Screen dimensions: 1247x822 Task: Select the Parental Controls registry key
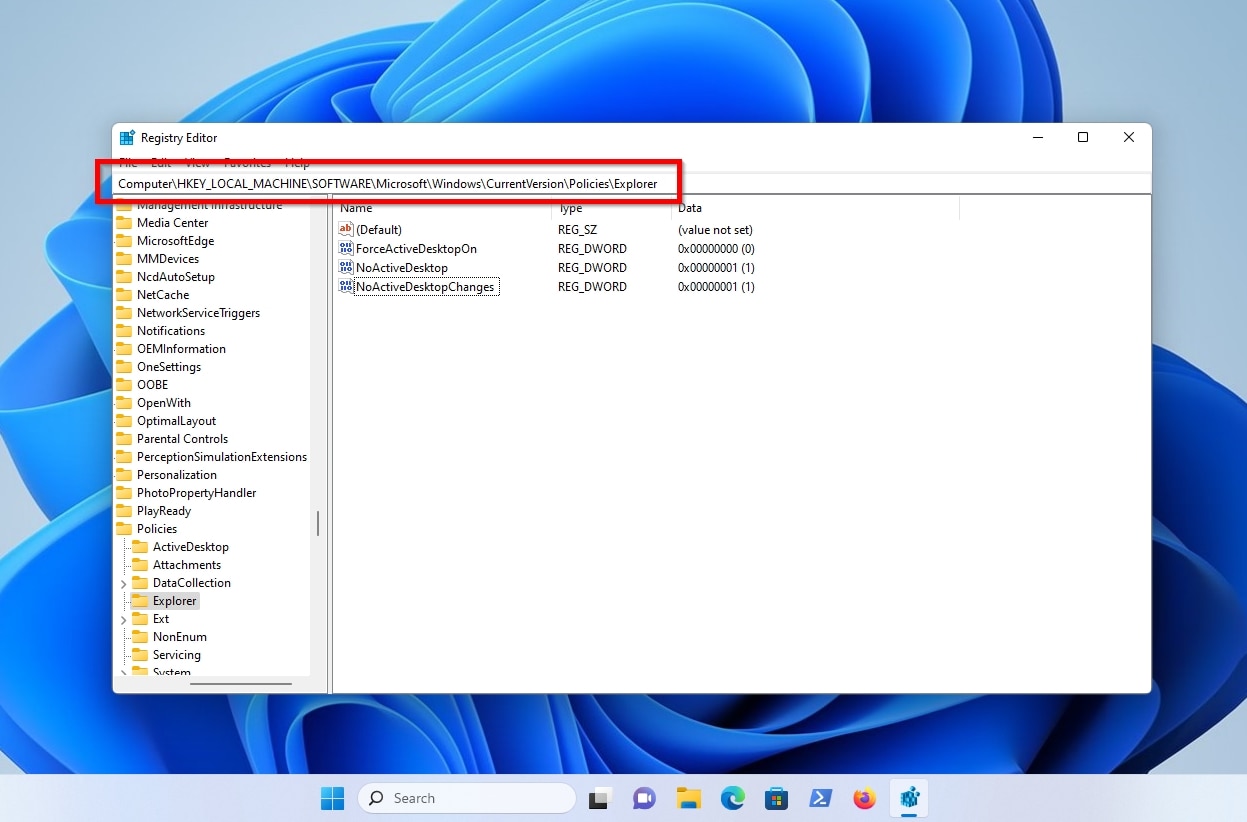tap(182, 438)
